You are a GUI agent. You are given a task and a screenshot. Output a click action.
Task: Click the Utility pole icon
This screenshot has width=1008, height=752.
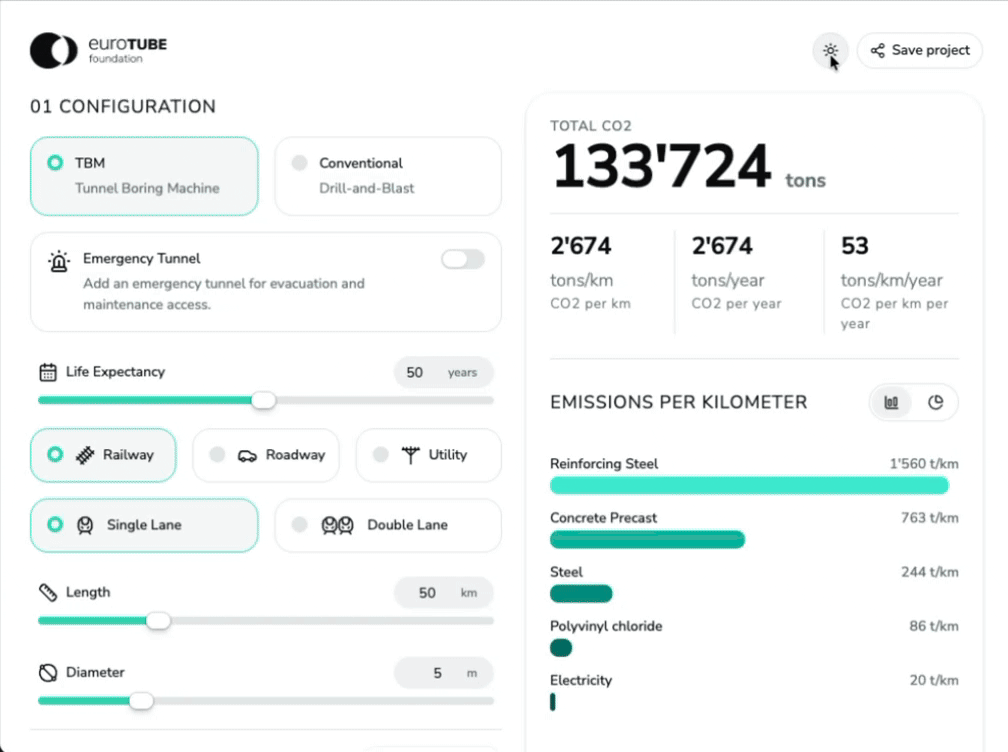tap(410, 455)
